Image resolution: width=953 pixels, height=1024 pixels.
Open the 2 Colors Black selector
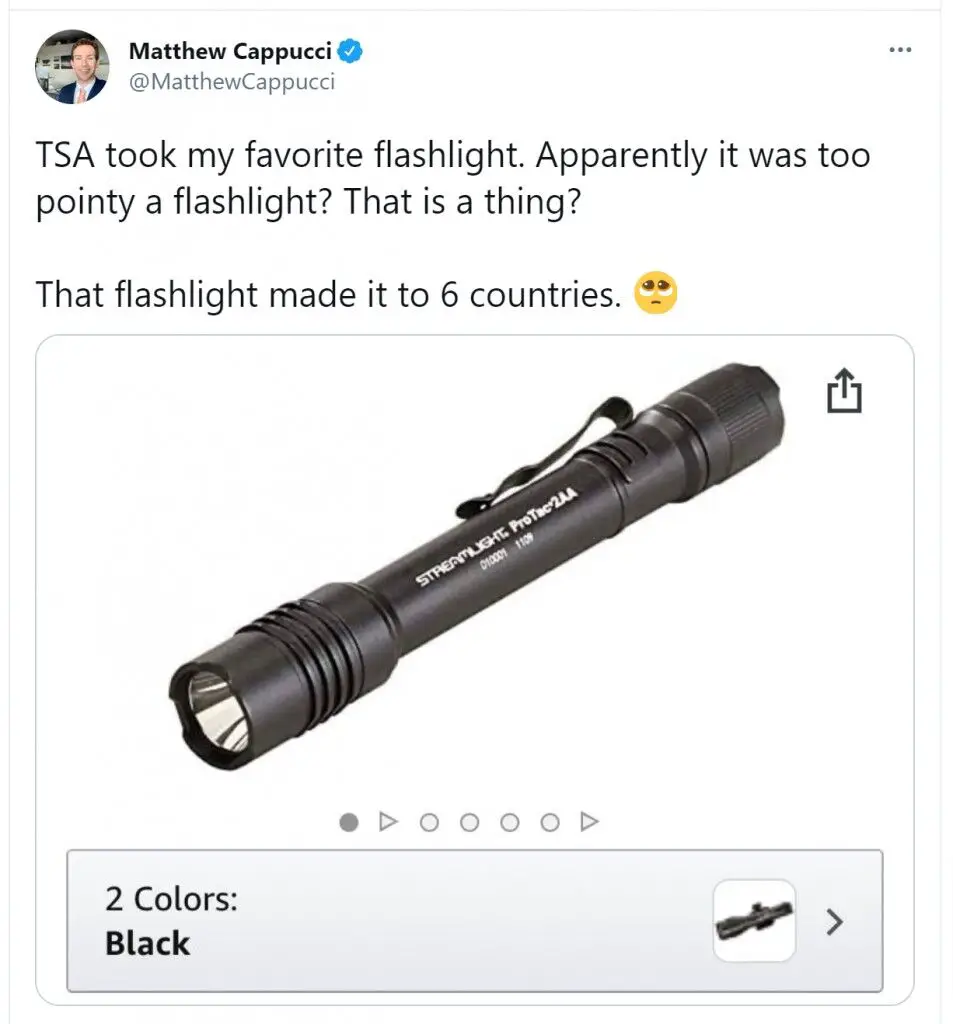pyautogui.click(x=475, y=921)
